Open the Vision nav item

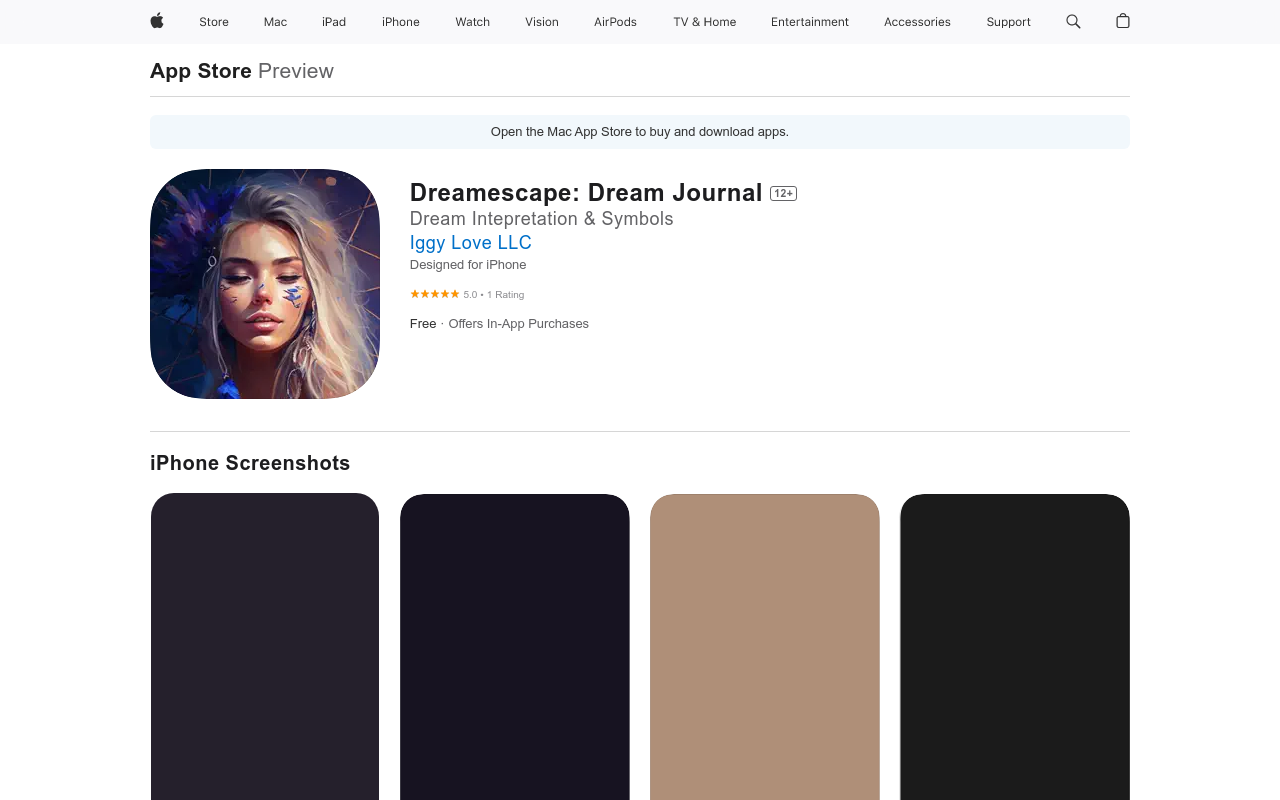pyautogui.click(x=542, y=22)
